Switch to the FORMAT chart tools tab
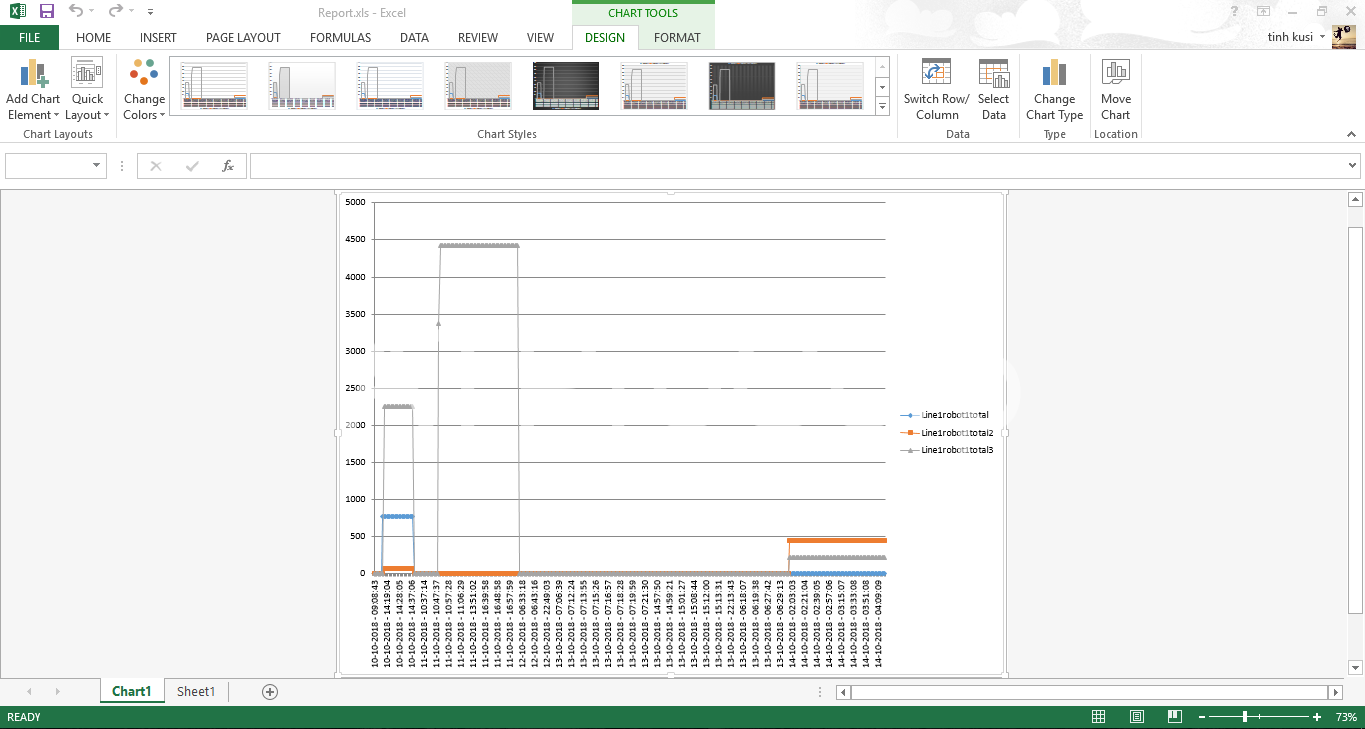1365x729 pixels. pos(677,38)
